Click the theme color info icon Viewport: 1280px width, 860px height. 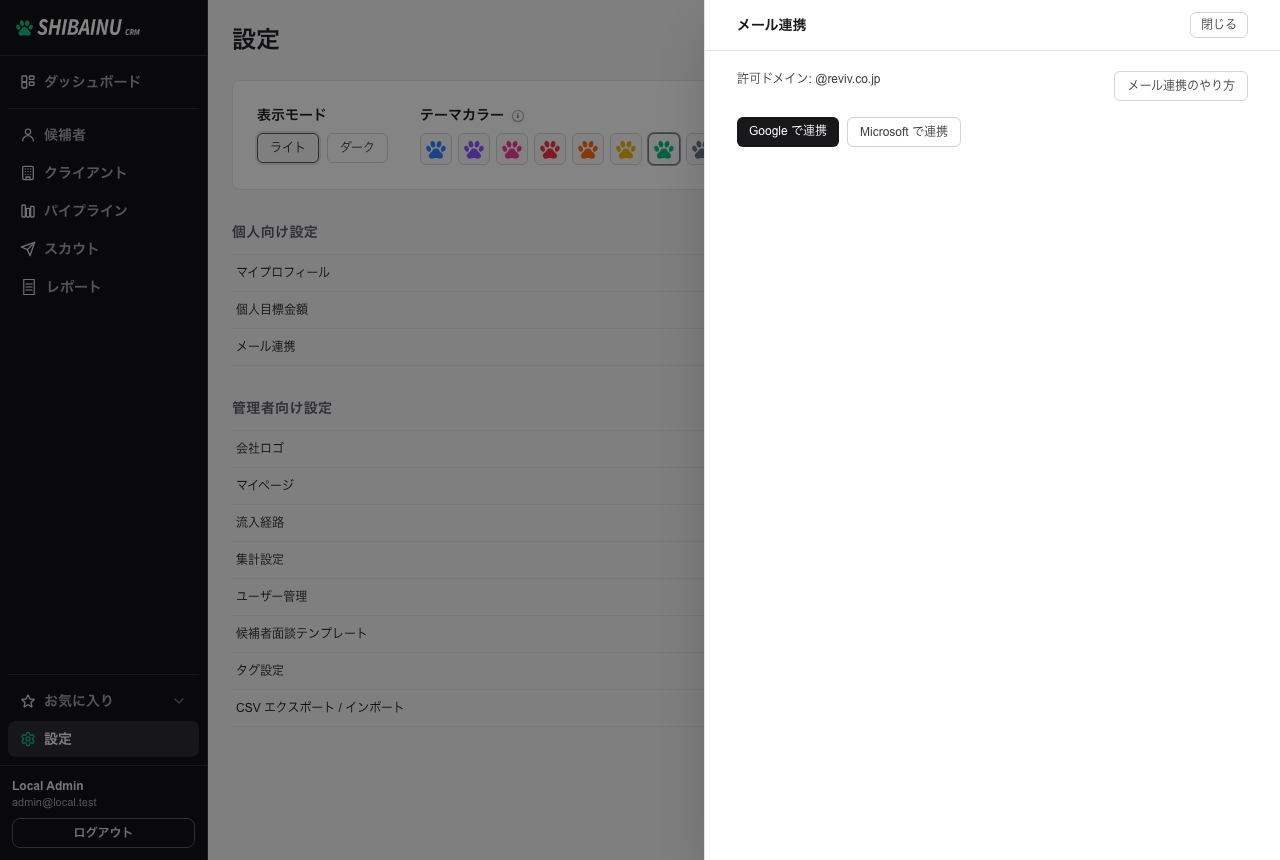pyautogui.click(x=518, y=116)
